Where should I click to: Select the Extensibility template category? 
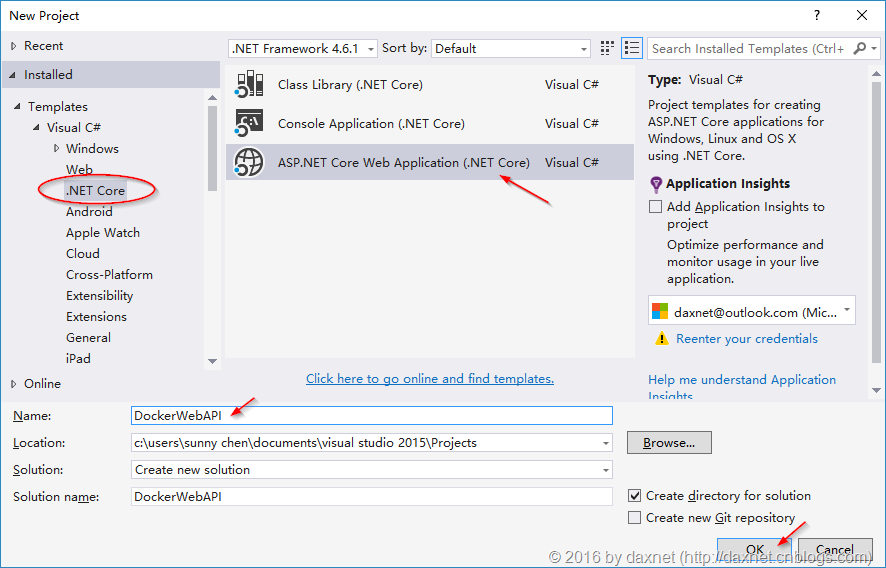tap(99, 296)
